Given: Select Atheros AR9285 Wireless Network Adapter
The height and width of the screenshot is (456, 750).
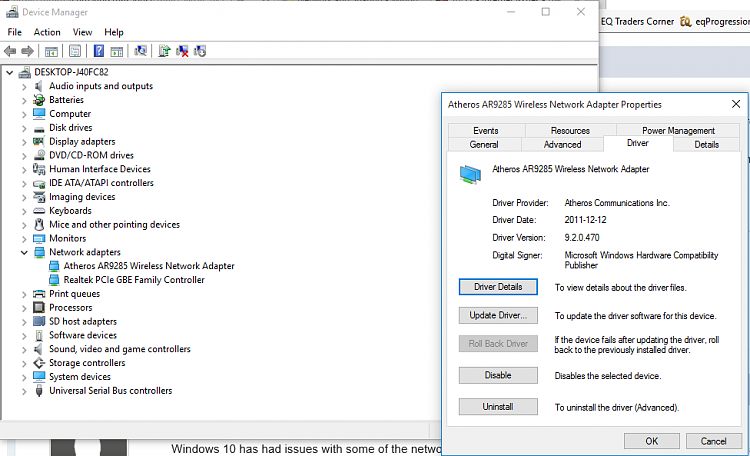Looking at the screenshot, I should (149, 266).
